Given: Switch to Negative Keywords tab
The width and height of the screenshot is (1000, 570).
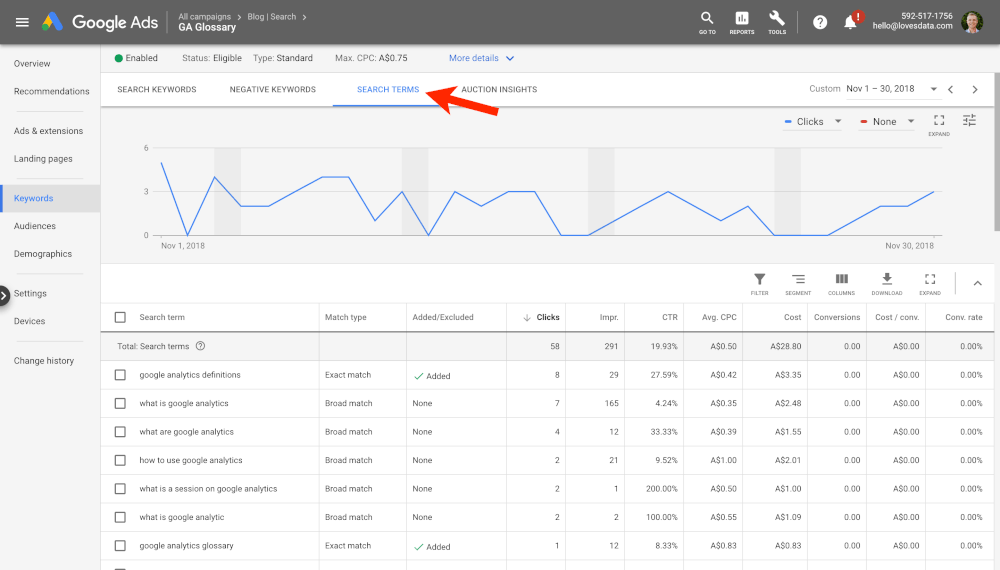Looking at the screenshot, I should (272, 89).
